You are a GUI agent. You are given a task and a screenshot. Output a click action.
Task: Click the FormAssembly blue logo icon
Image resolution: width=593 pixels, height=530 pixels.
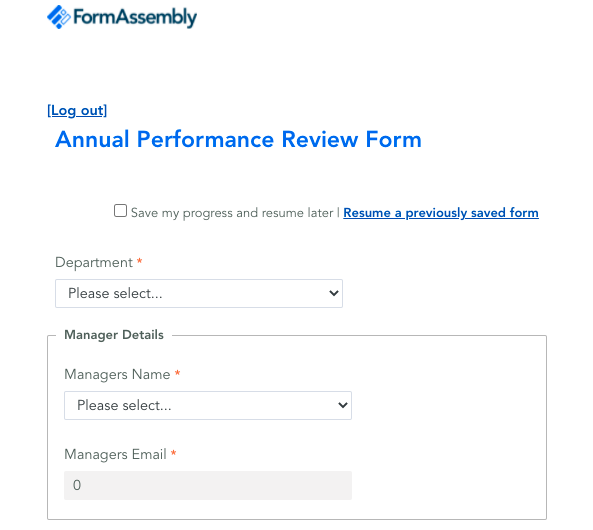point(59,17)
